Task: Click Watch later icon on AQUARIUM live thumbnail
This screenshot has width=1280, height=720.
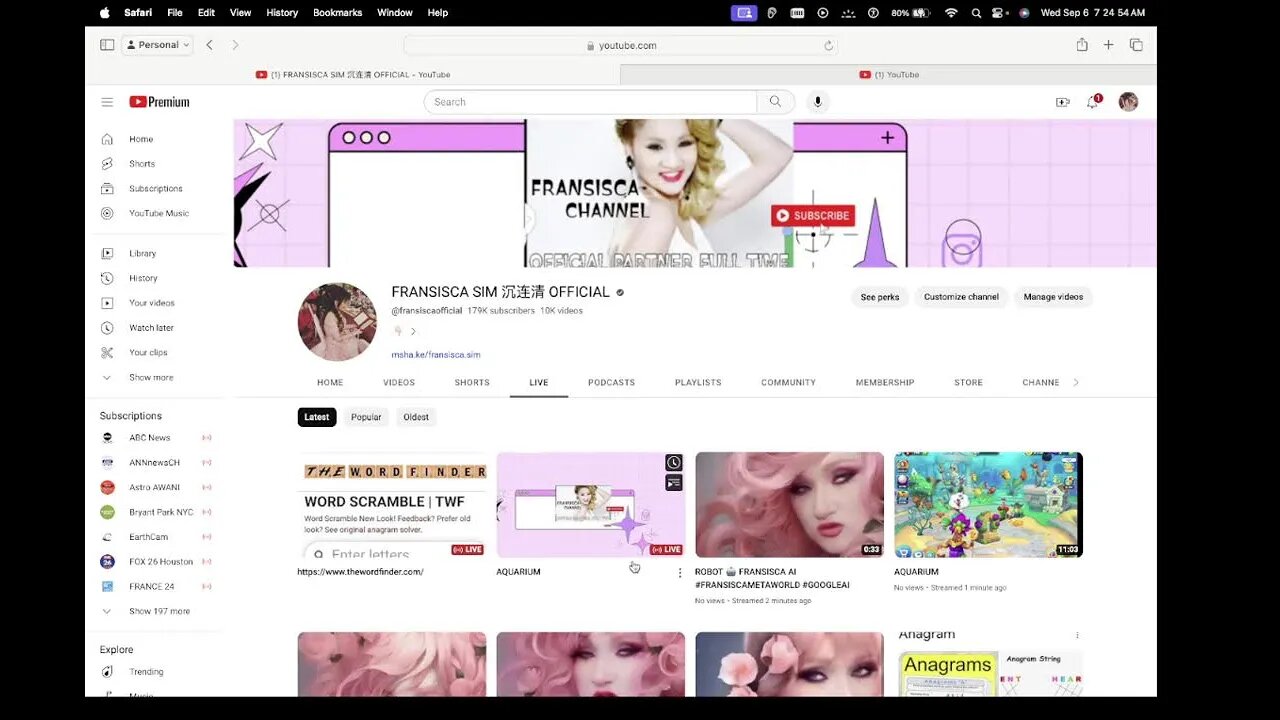Action: [674, 463]
